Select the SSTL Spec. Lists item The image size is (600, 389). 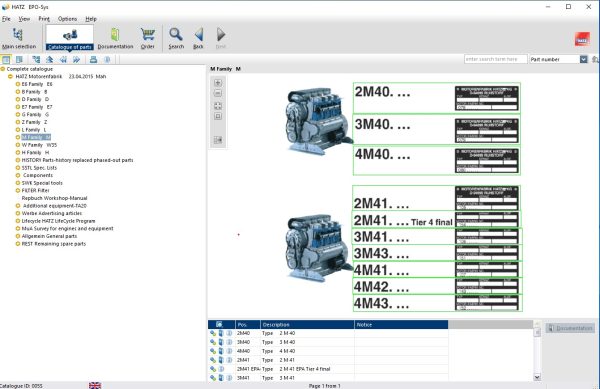point(39,168)
